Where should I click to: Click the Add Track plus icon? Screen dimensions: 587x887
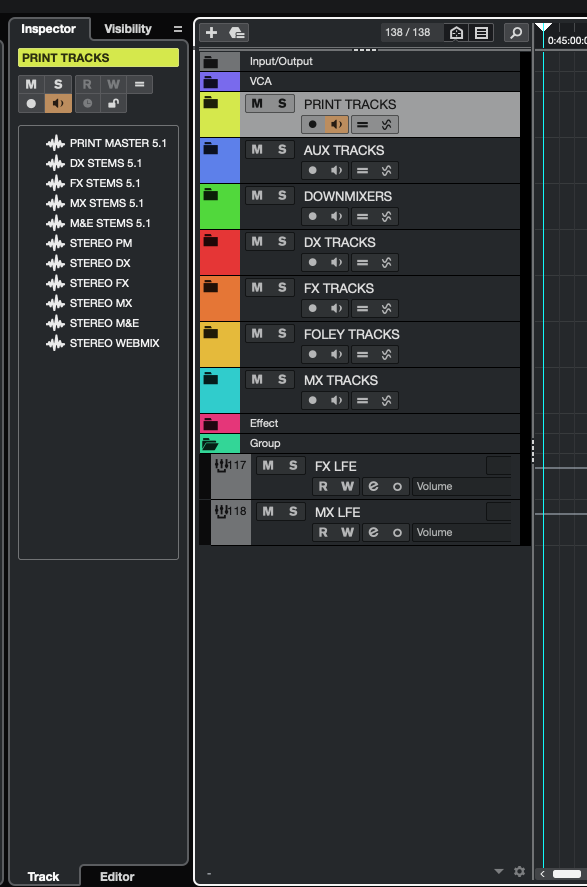[x=212, y=33]
